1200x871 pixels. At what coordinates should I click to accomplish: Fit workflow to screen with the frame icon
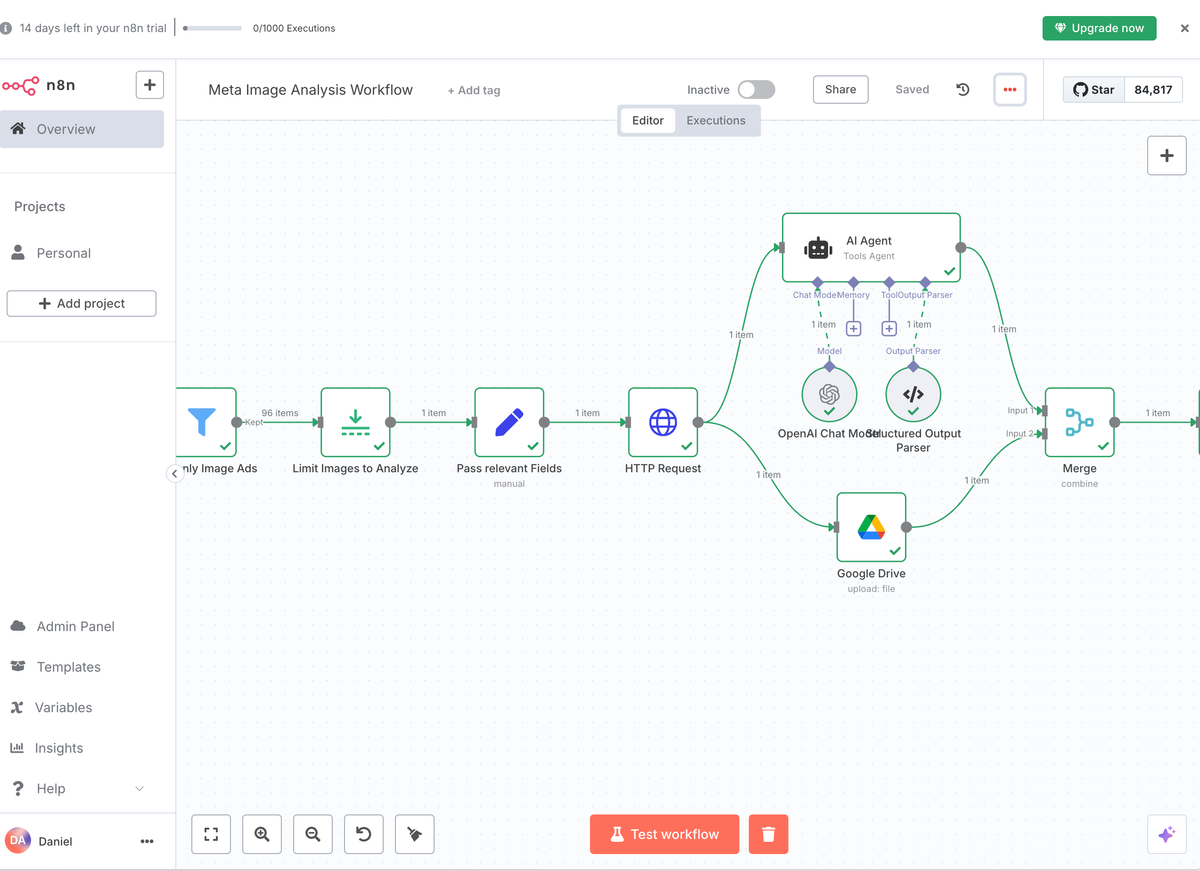(x=211, y=834)
